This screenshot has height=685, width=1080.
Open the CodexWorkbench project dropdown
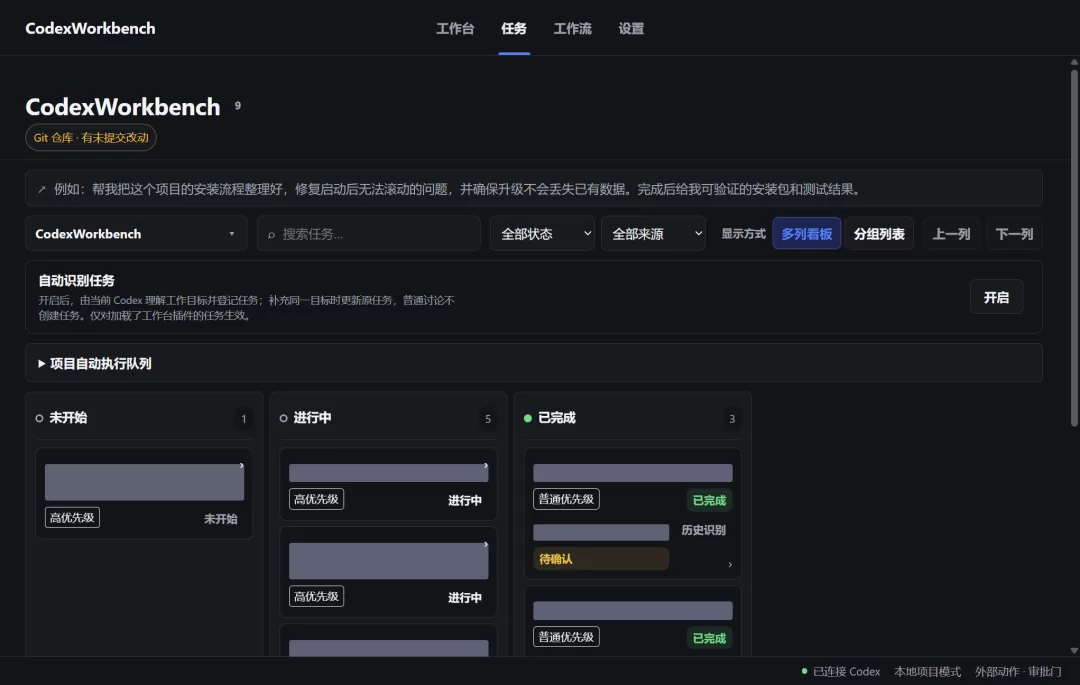click(136, 234)
